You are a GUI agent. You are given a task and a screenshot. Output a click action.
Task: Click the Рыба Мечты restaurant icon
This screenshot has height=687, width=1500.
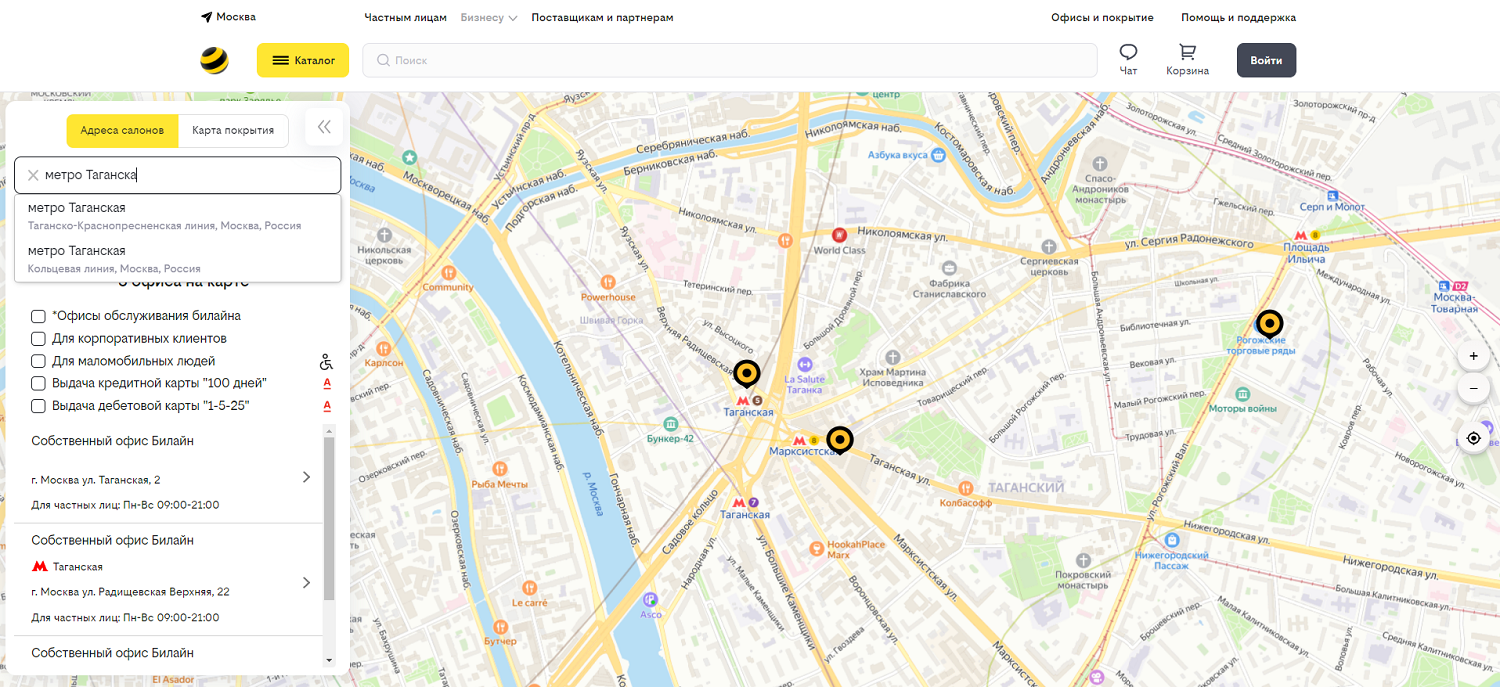point(498,469)
